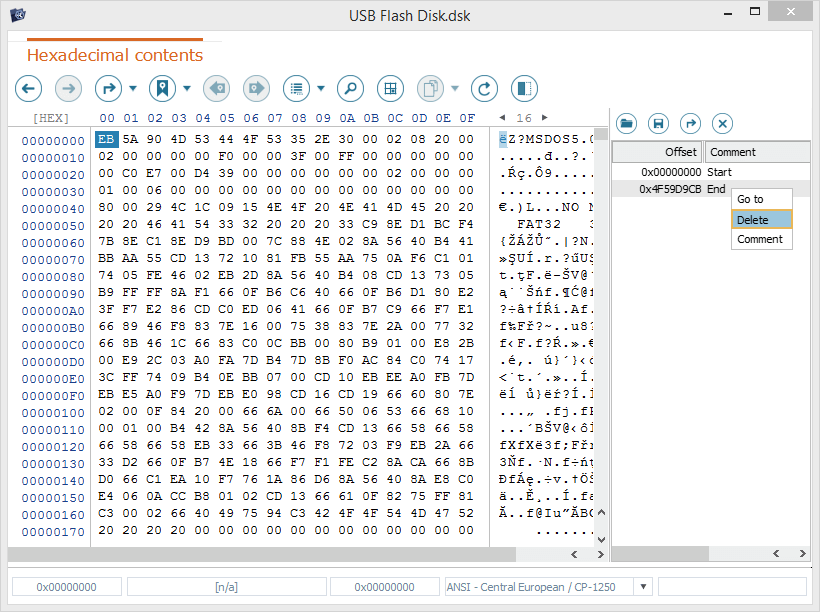Screen dimensions: 820x612
Task: Click the Offset column header
Action: [x=658, y=152]
